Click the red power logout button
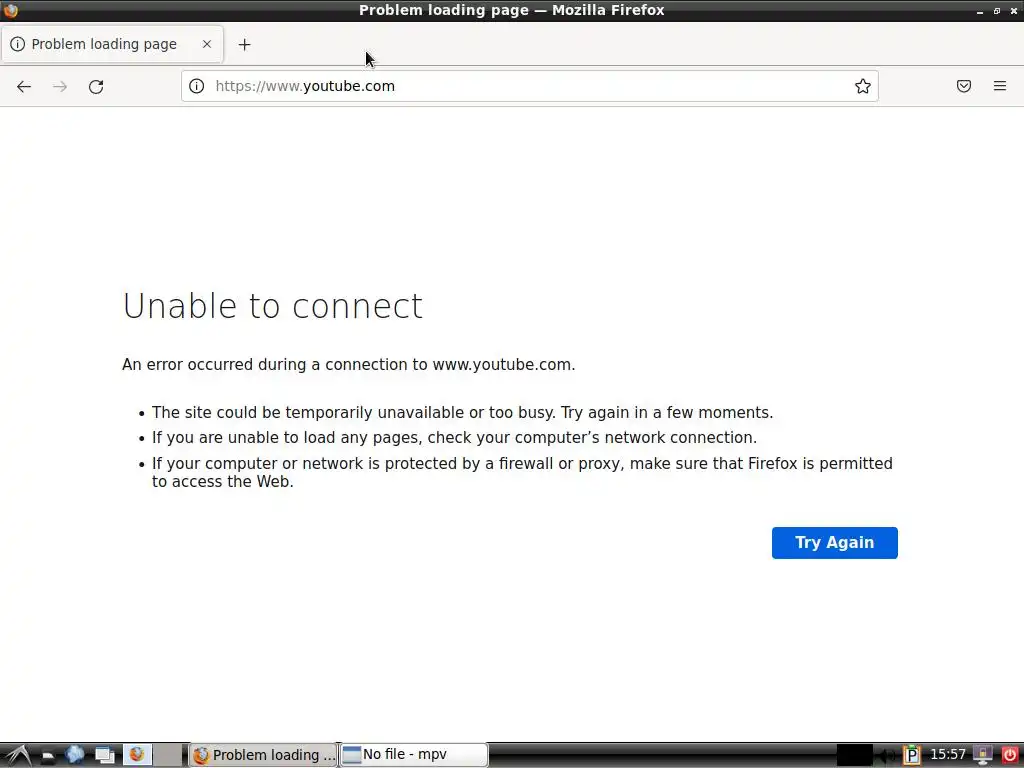This screenshot has height=768, width=1024. [x=1009, y=756]
